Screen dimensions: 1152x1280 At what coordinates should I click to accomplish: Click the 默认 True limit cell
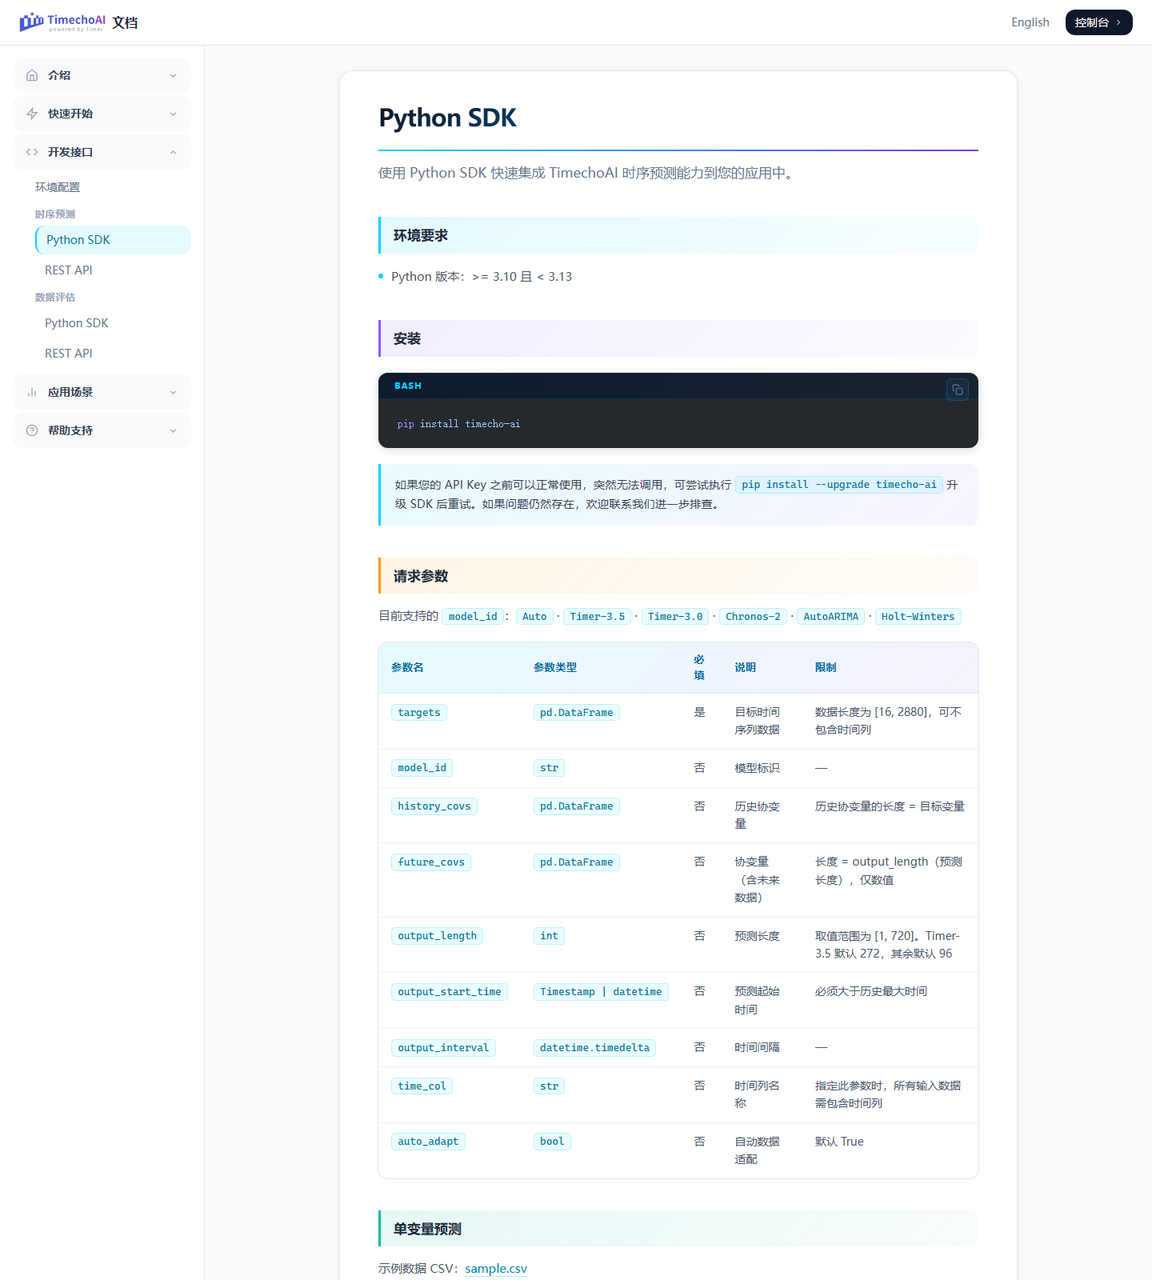[839, 1141]
